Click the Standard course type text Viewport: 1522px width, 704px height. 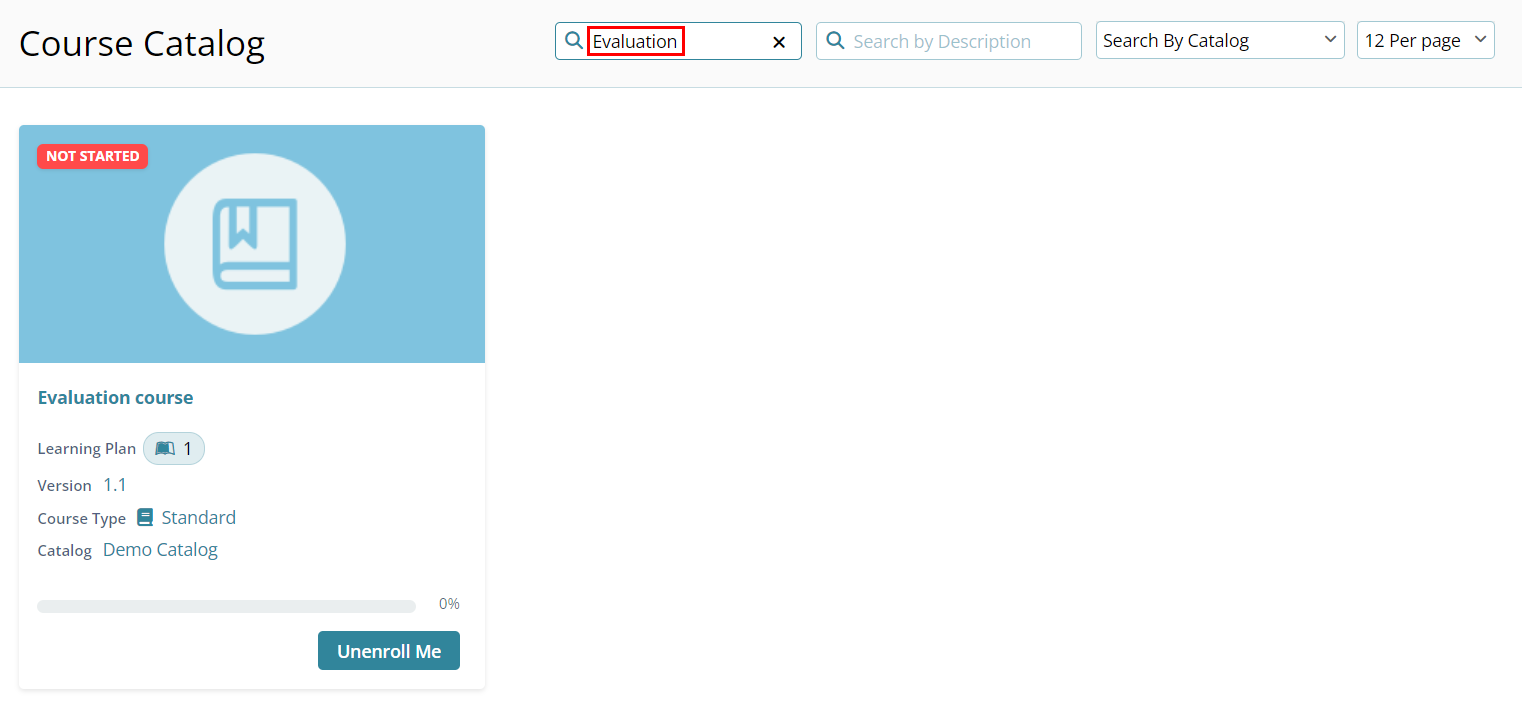pos(198,517)
